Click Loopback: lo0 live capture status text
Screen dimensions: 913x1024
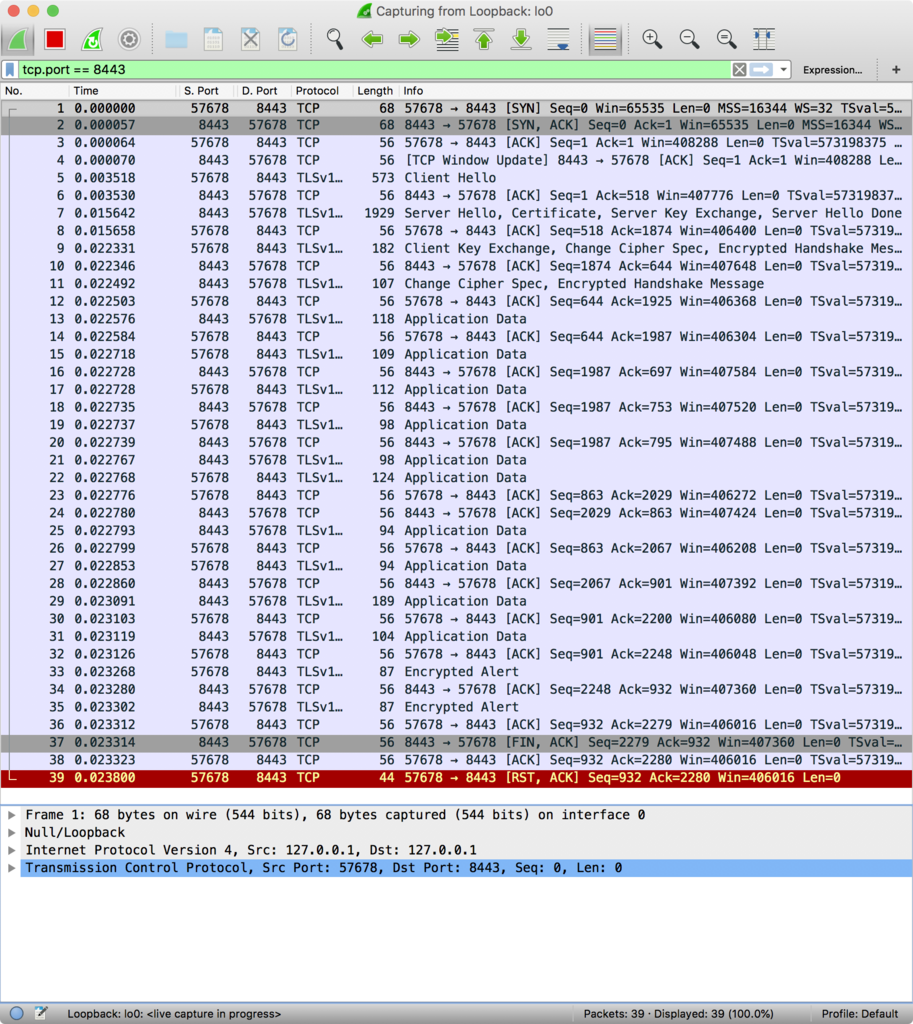[x=174, y=1014]
